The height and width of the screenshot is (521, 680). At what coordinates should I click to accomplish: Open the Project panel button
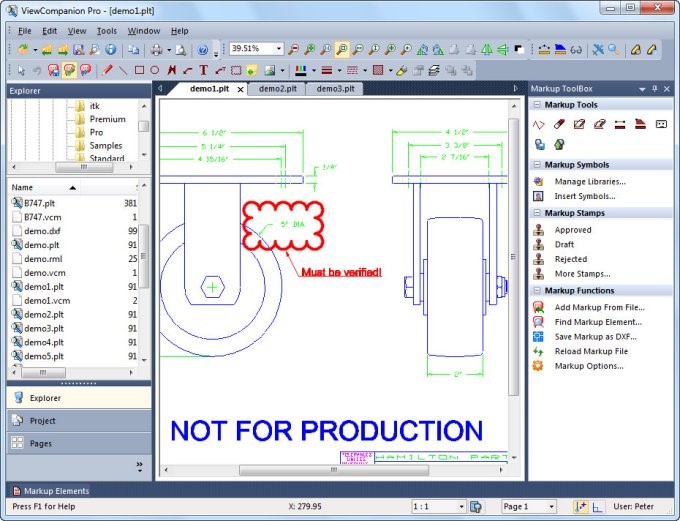point(42,421)
